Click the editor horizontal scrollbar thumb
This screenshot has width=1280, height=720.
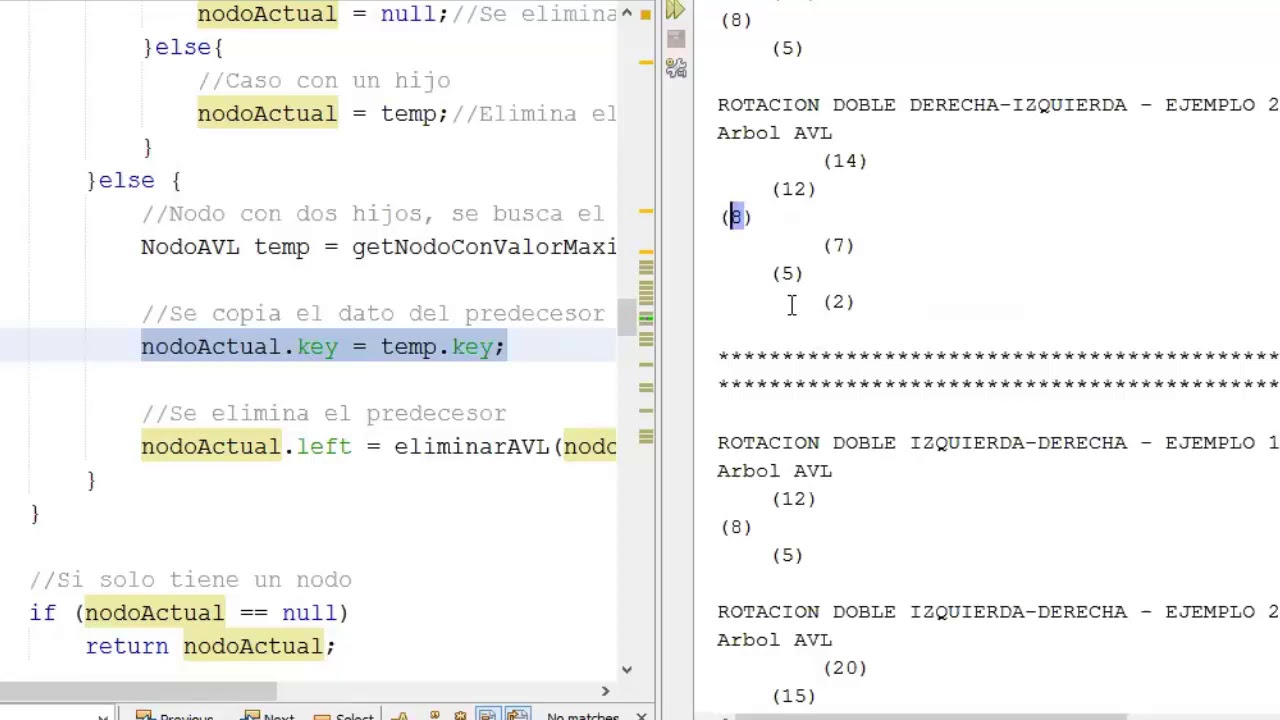tap(138, 691)
